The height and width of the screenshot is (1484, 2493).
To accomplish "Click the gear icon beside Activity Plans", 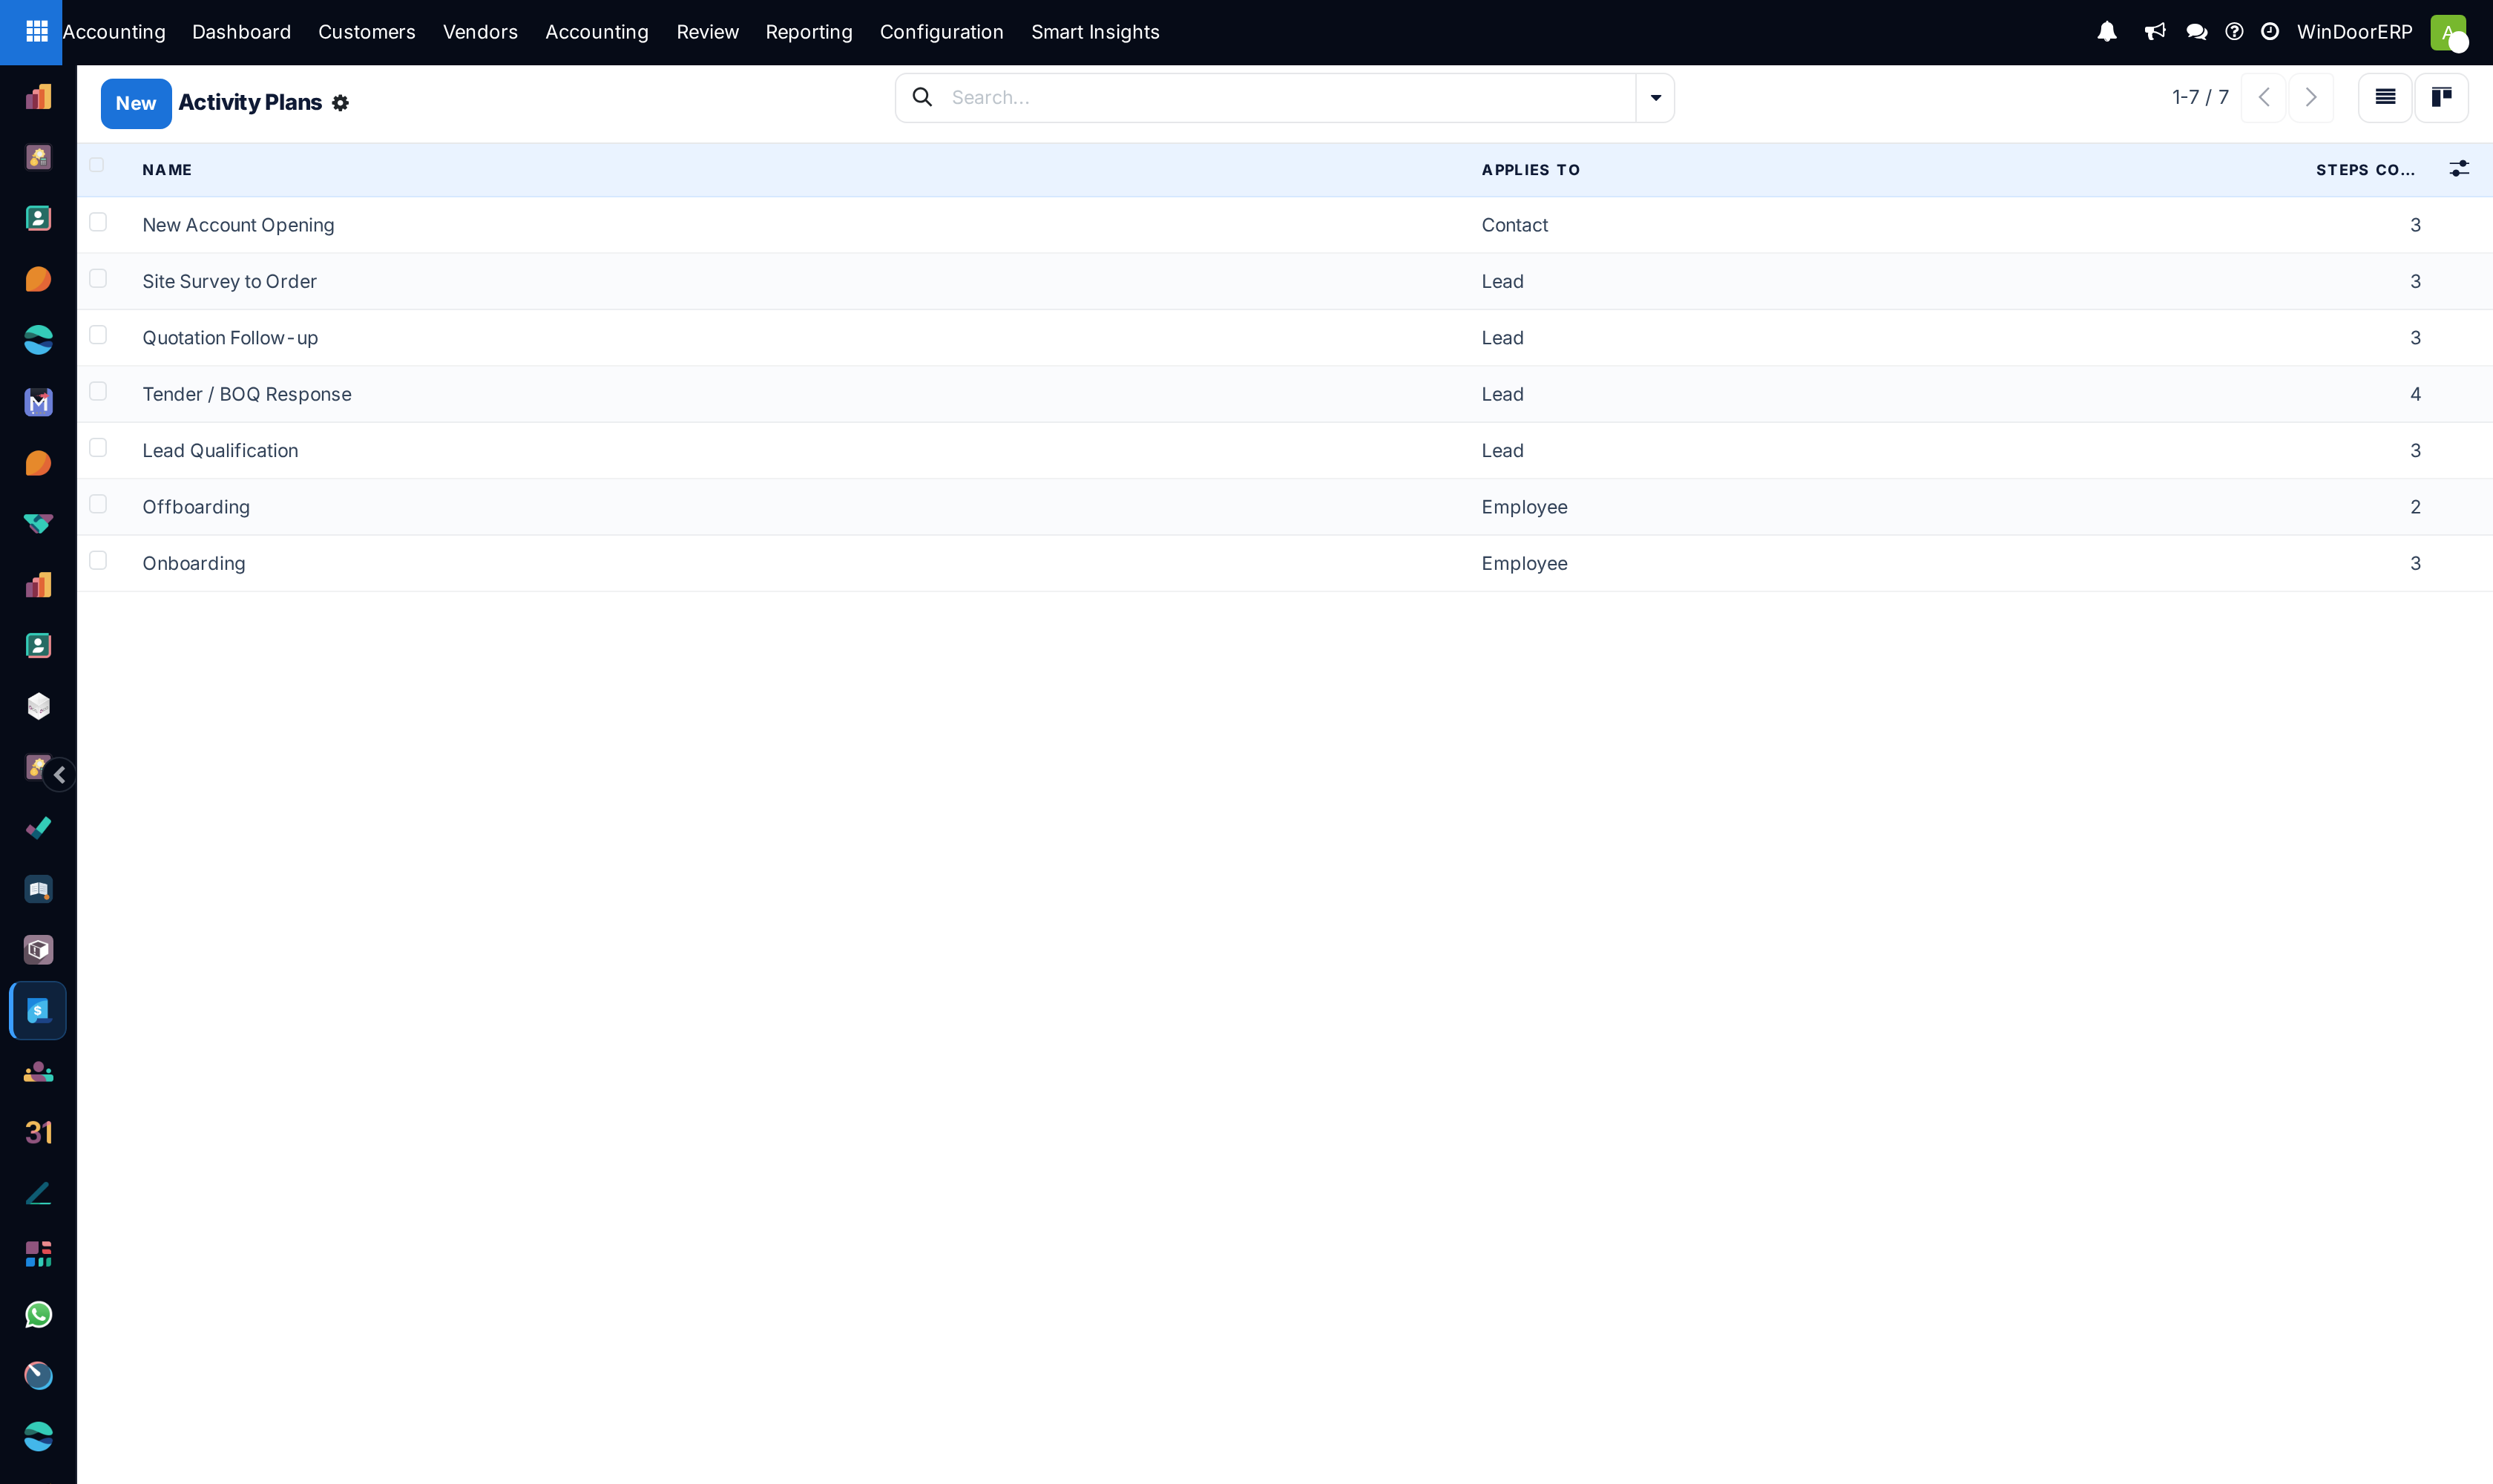I will click(x=340, y=103).
